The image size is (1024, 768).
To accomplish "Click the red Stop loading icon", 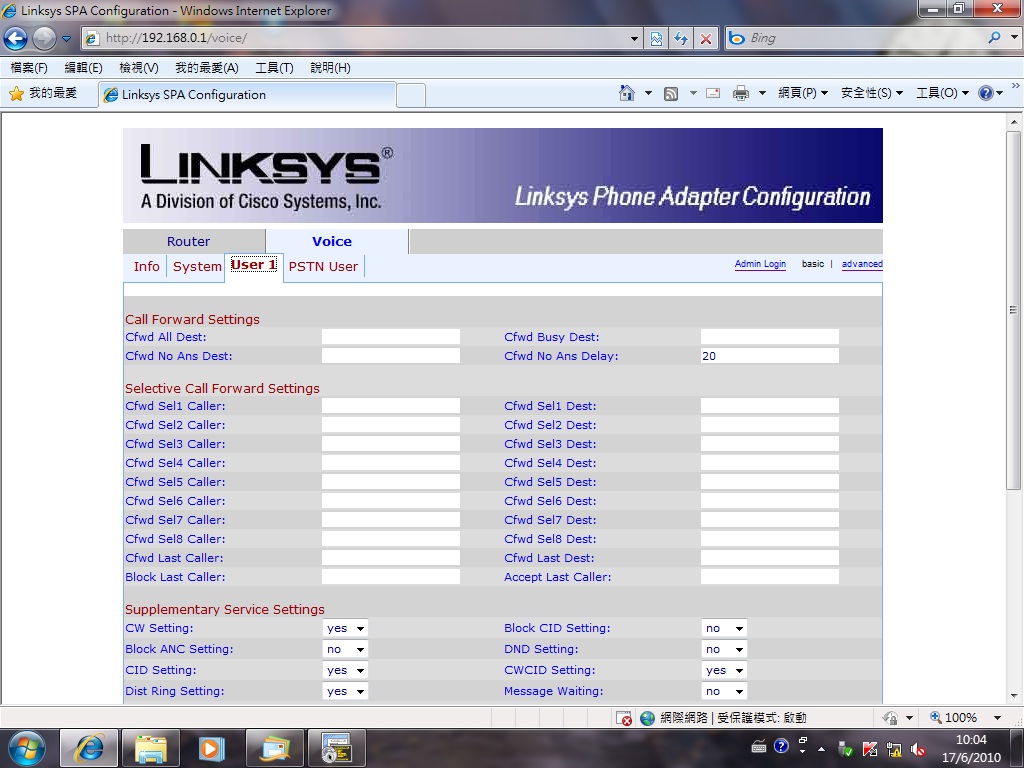I will (x=706, y=39).
